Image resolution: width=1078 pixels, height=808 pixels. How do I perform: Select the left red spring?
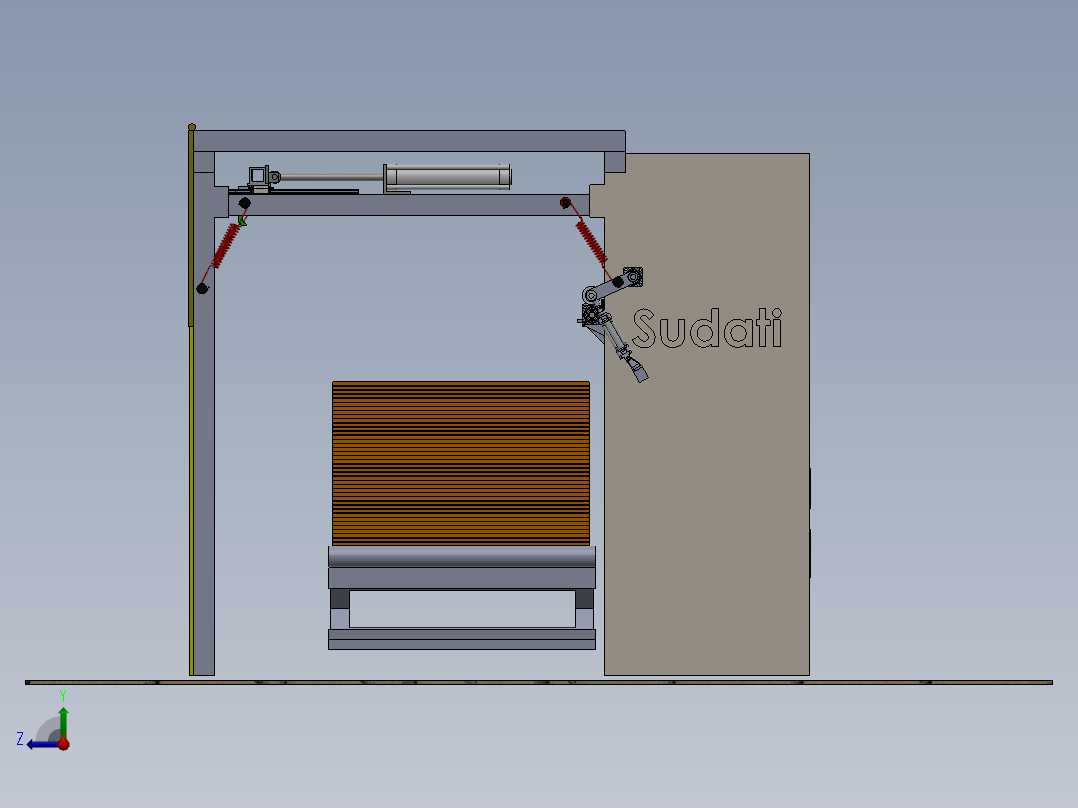coord(226,245)
